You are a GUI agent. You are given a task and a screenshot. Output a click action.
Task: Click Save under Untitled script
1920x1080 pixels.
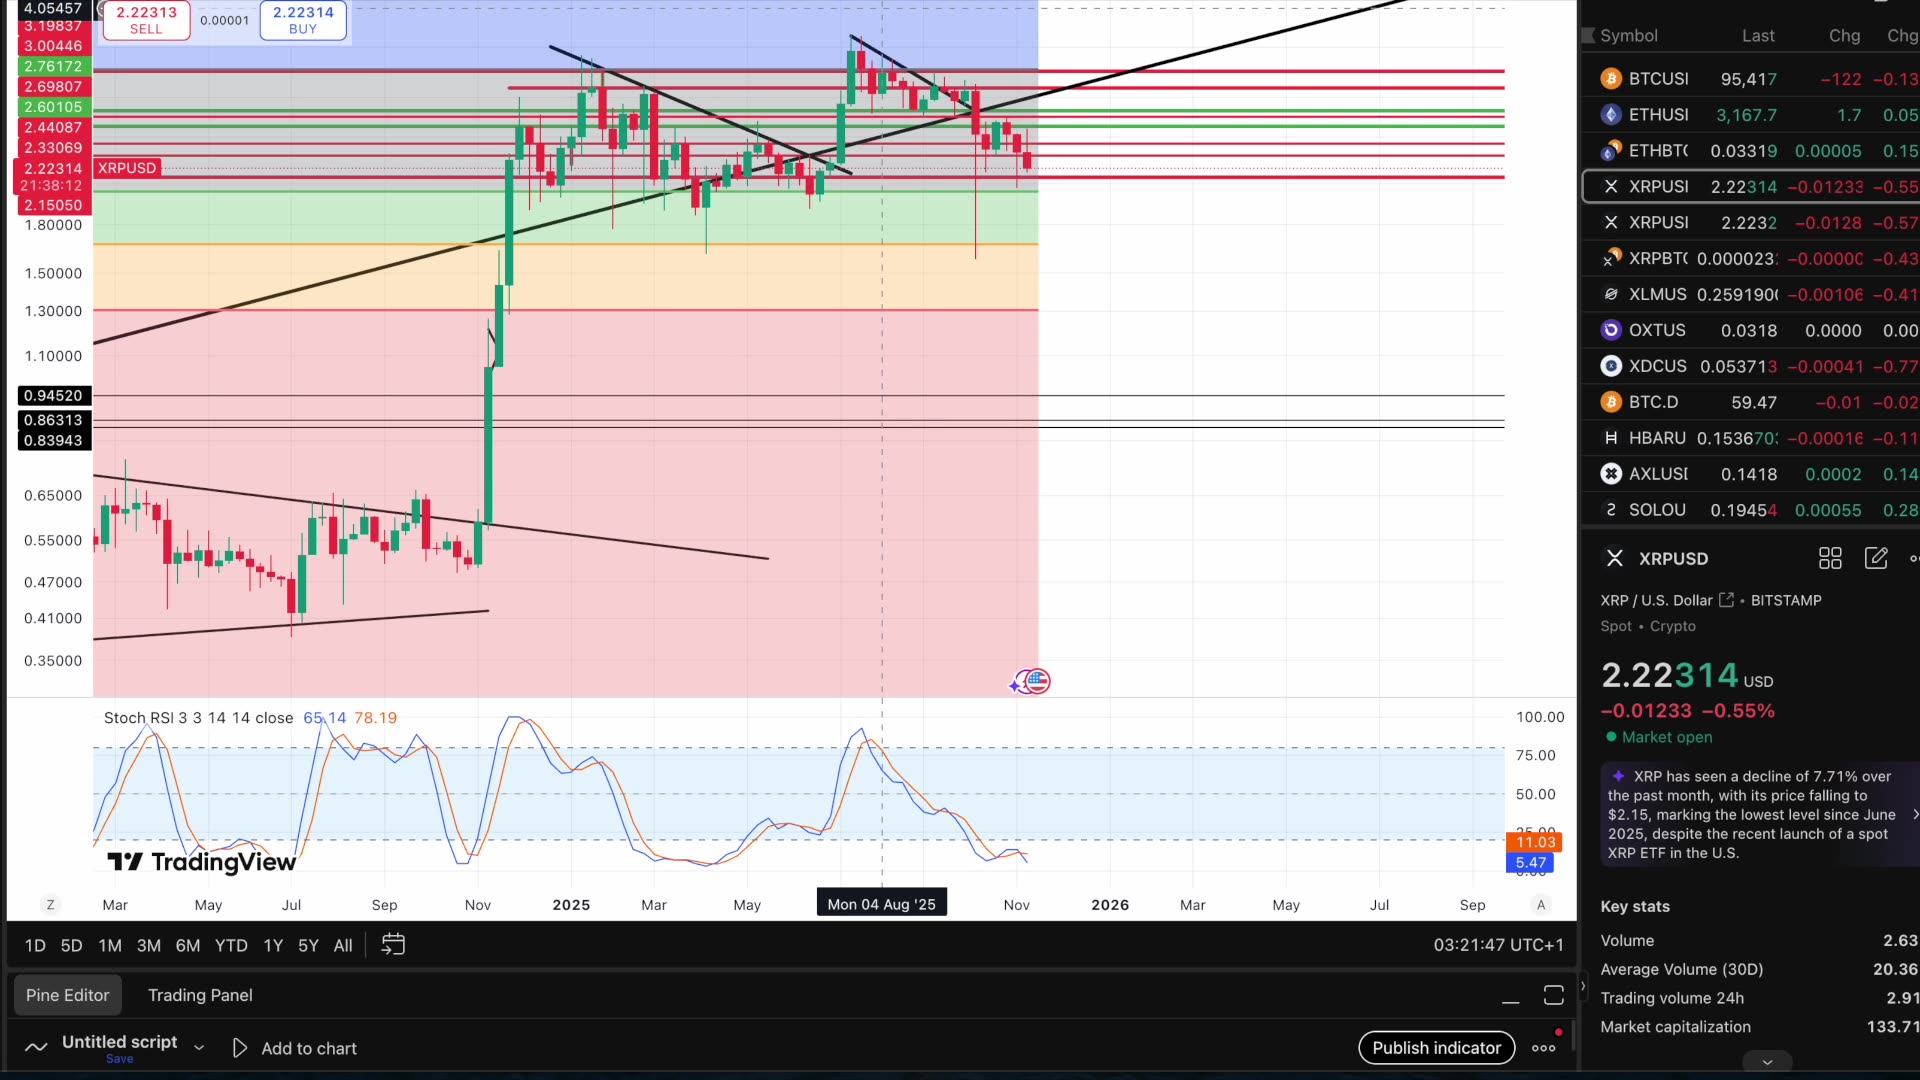point(119,1059)
